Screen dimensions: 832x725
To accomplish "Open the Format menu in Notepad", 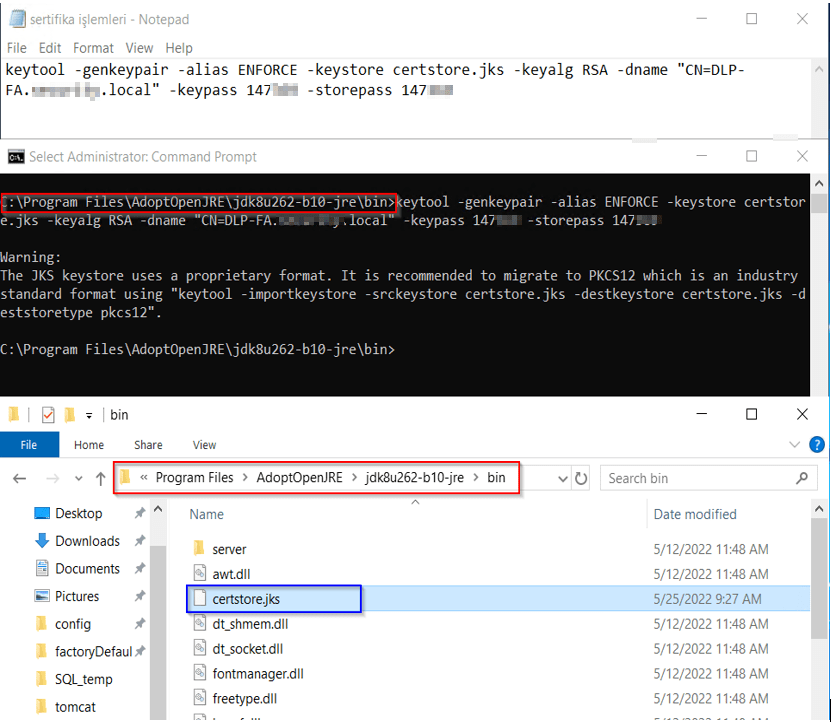I will pos(93,48).
